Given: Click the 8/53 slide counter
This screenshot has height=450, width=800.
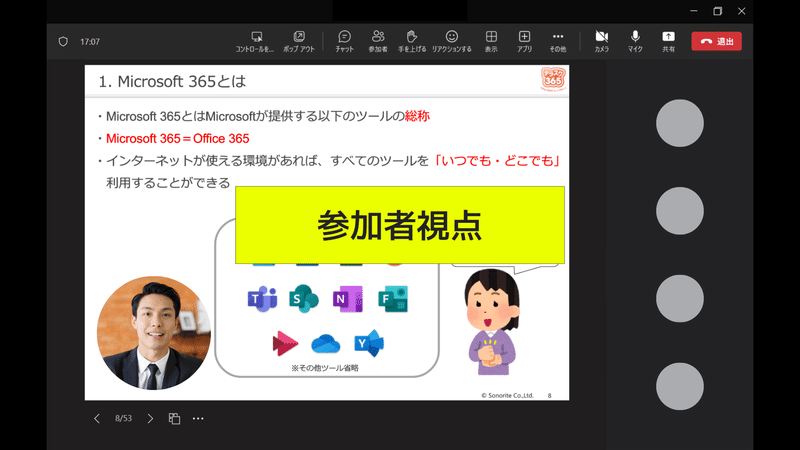Looking at the screenshot, I should [123, 418].
